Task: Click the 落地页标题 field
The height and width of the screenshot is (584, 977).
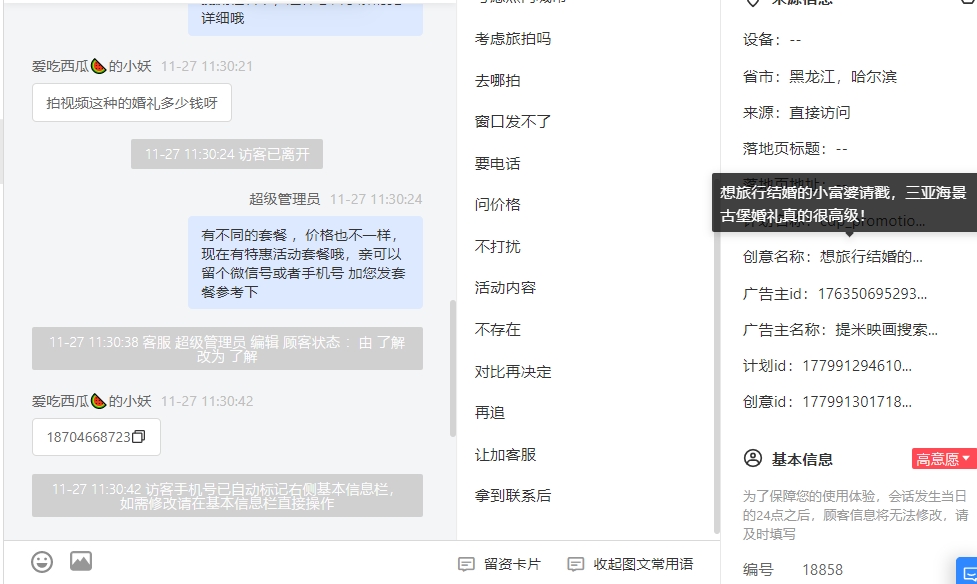Action: point(795,149)
